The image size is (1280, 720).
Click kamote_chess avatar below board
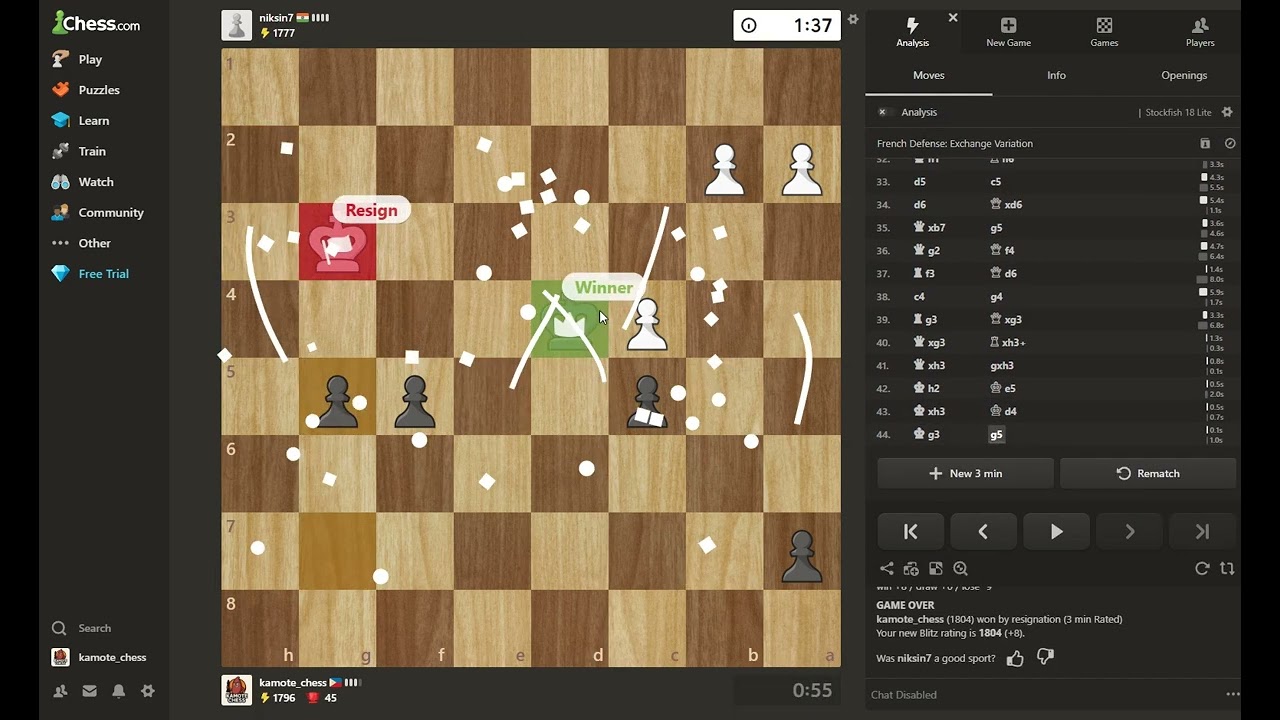click(x=237, y=690)
